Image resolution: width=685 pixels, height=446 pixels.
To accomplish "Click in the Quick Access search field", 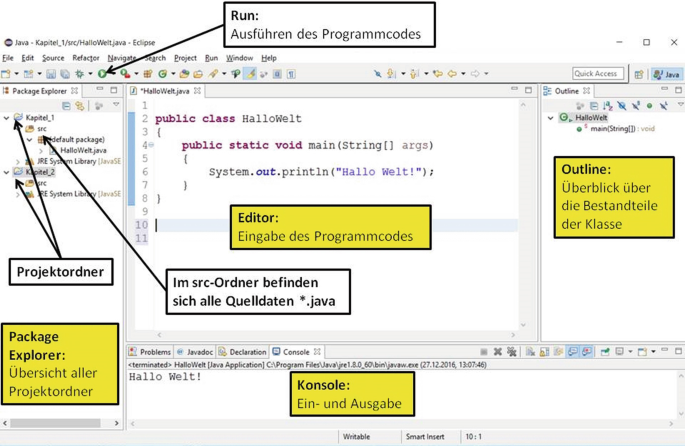I will [597, 74].
